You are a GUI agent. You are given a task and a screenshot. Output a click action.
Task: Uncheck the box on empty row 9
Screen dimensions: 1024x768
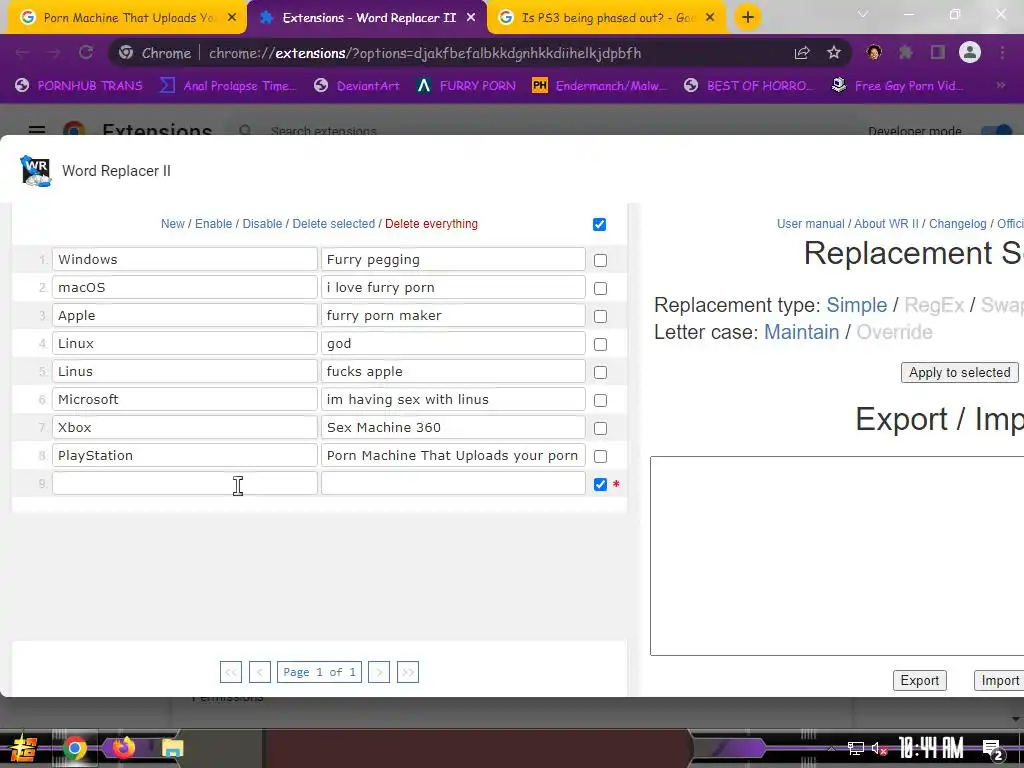point(600,485)
